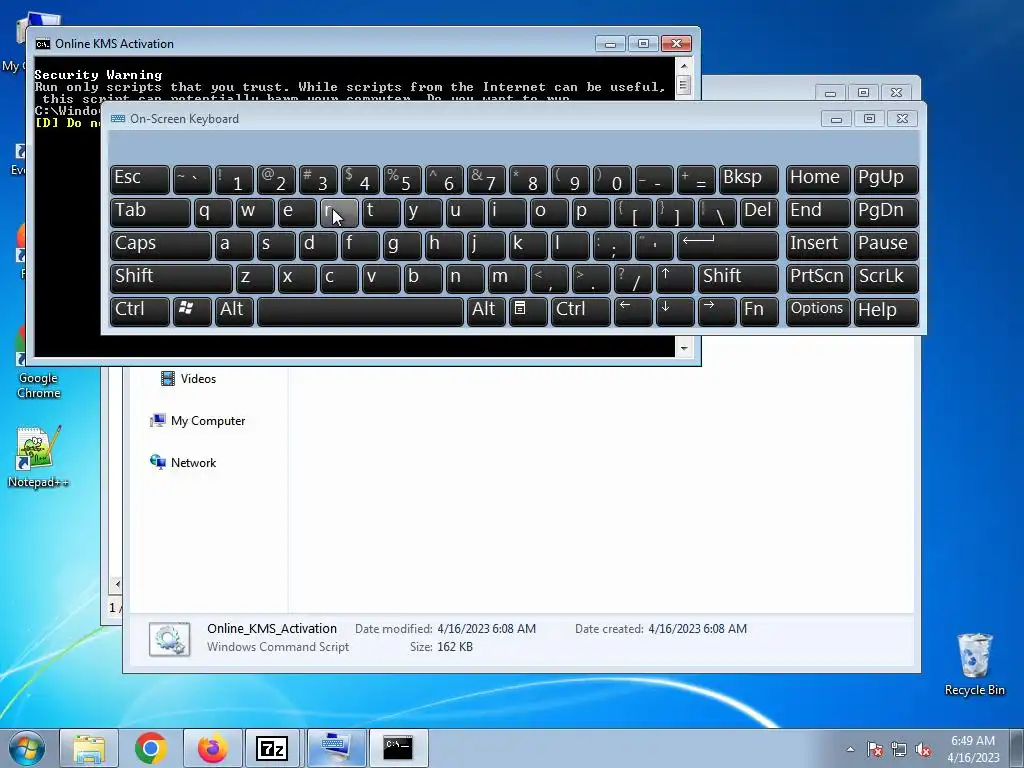
Task: Open Notepad++ desktop shortcut
Action: tap(38, 457)
